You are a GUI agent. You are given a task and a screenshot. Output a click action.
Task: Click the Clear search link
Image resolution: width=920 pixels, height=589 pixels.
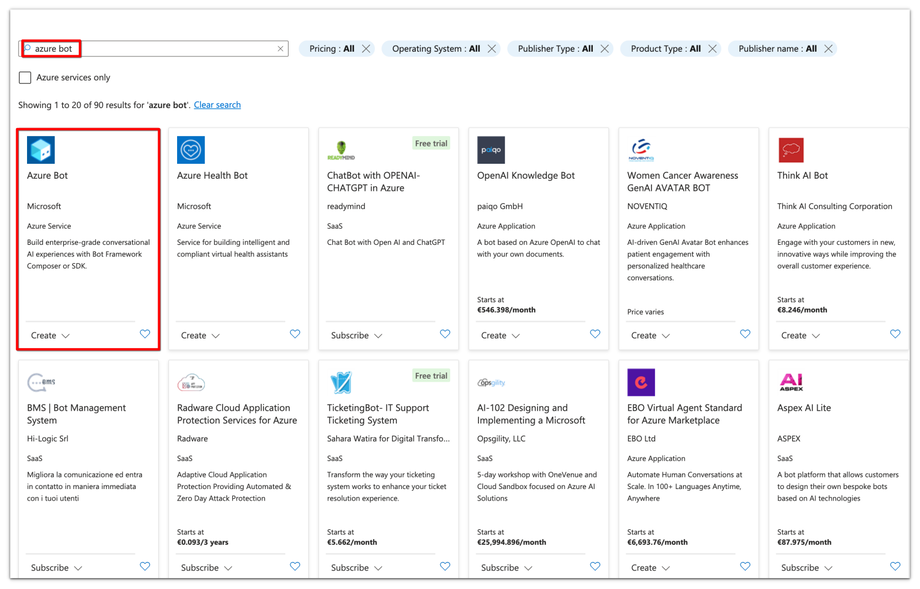click(x=217, y=105)
